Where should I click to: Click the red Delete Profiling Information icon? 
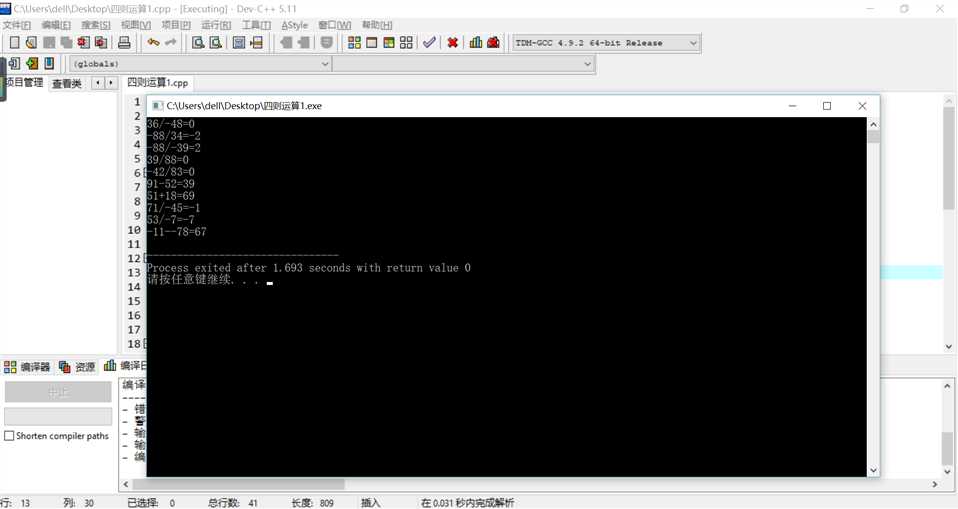click(493, 42)
